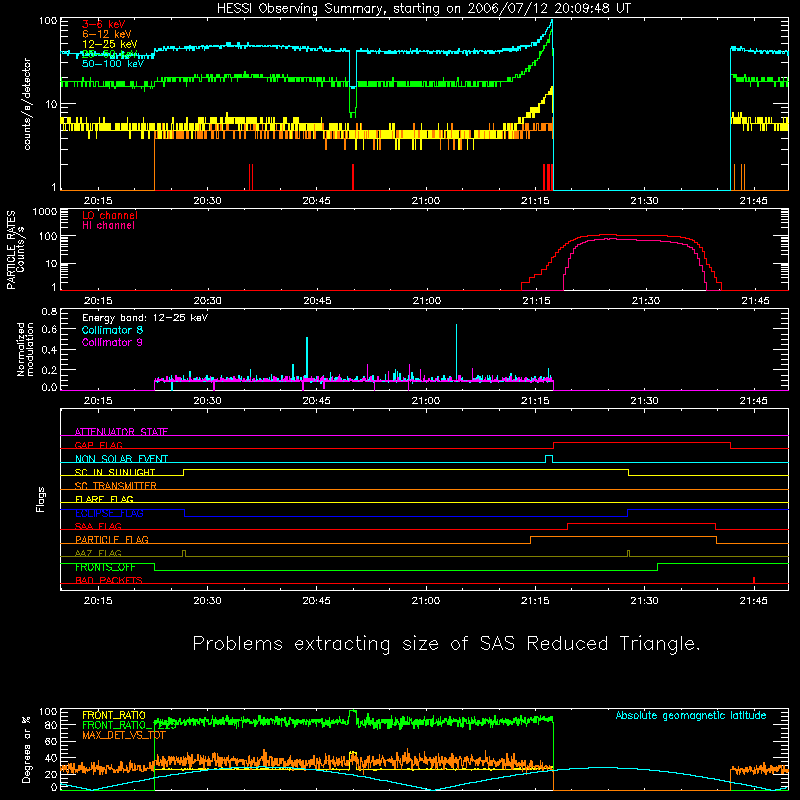Select the 'Collimator 8' legend label
Image resolution: width=800 pixels, height=800 pixels.
[x=112, y=330]
